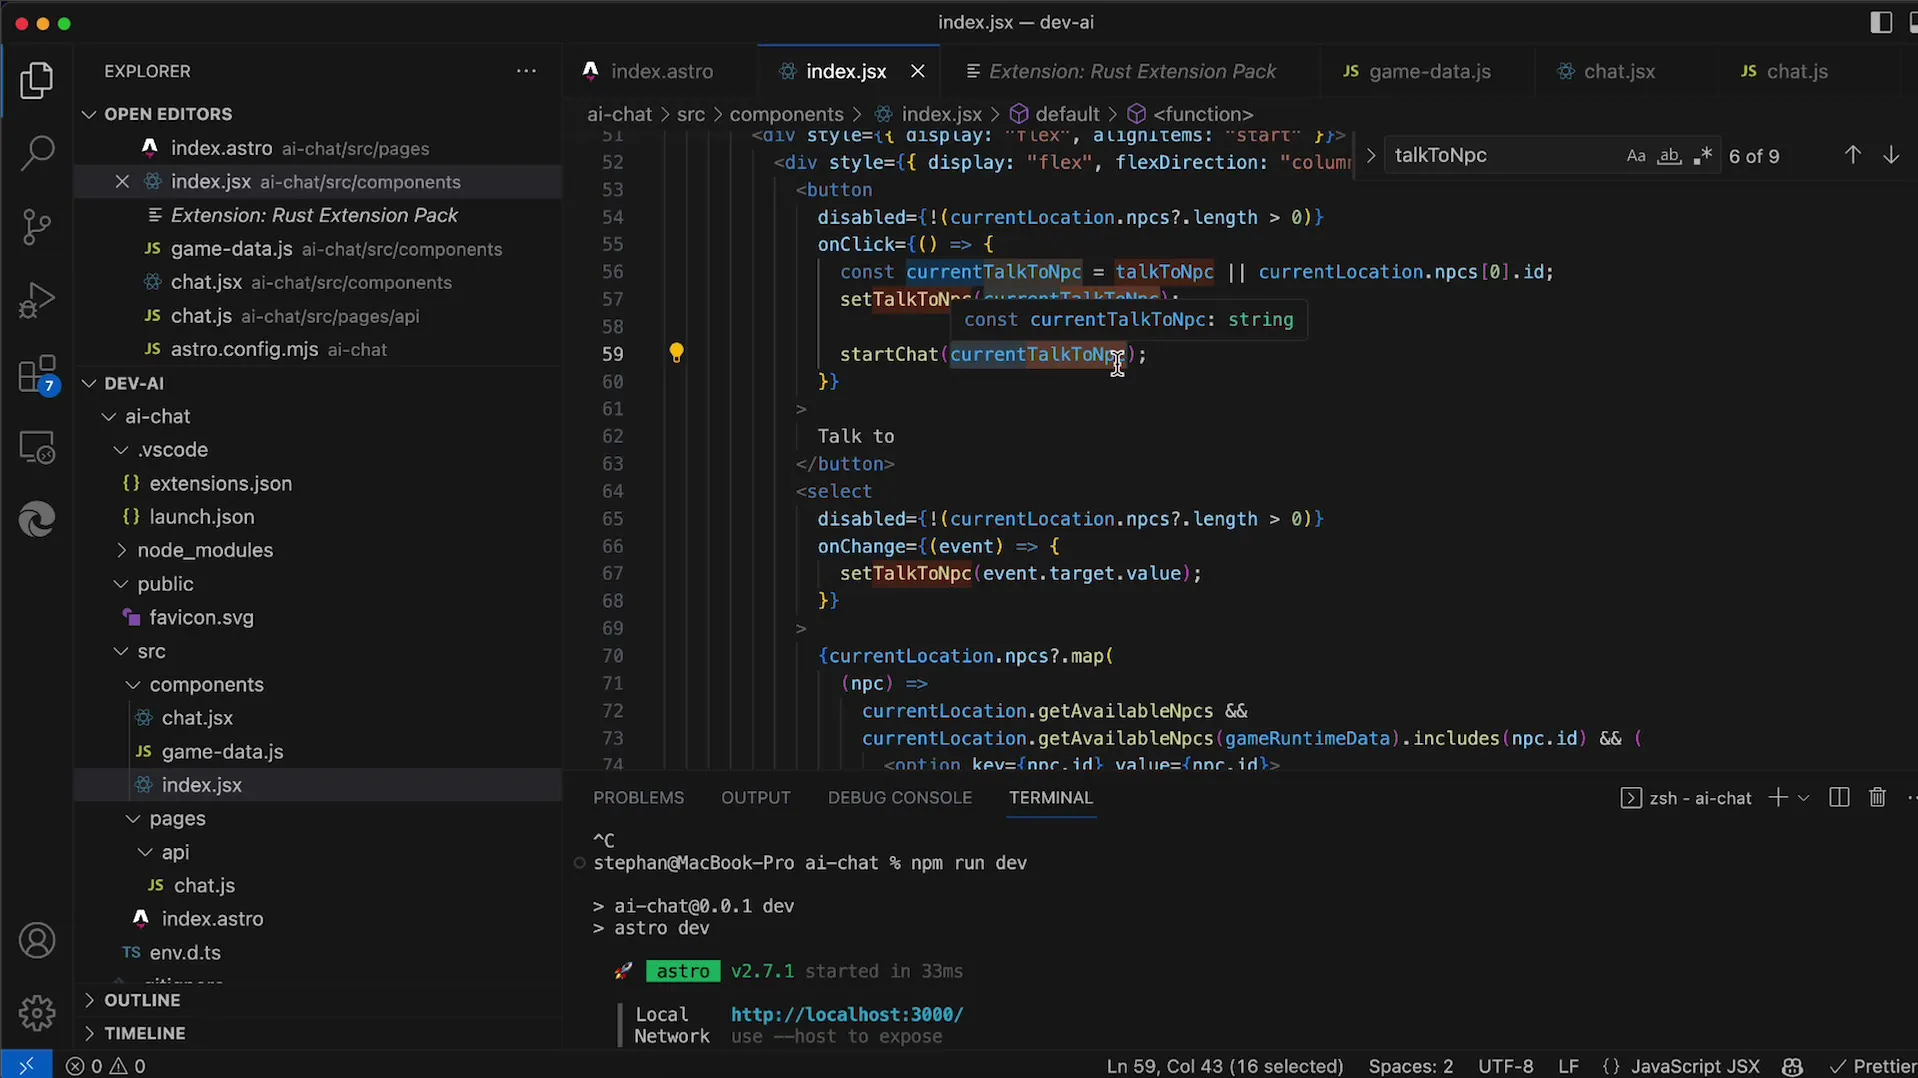Screen dimensions: 1918x1078
Task: Open Explorer views and more actions ellipsis
Action: [526, 71]
